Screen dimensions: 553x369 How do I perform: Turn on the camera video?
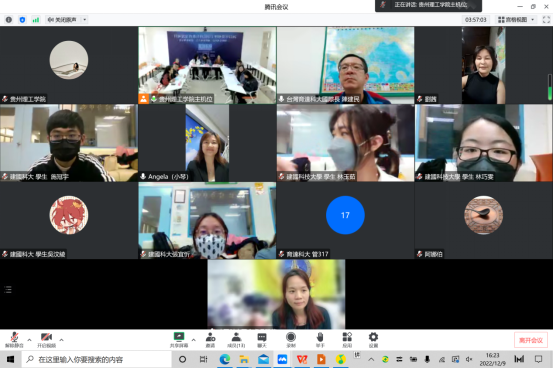pos(47,340)
